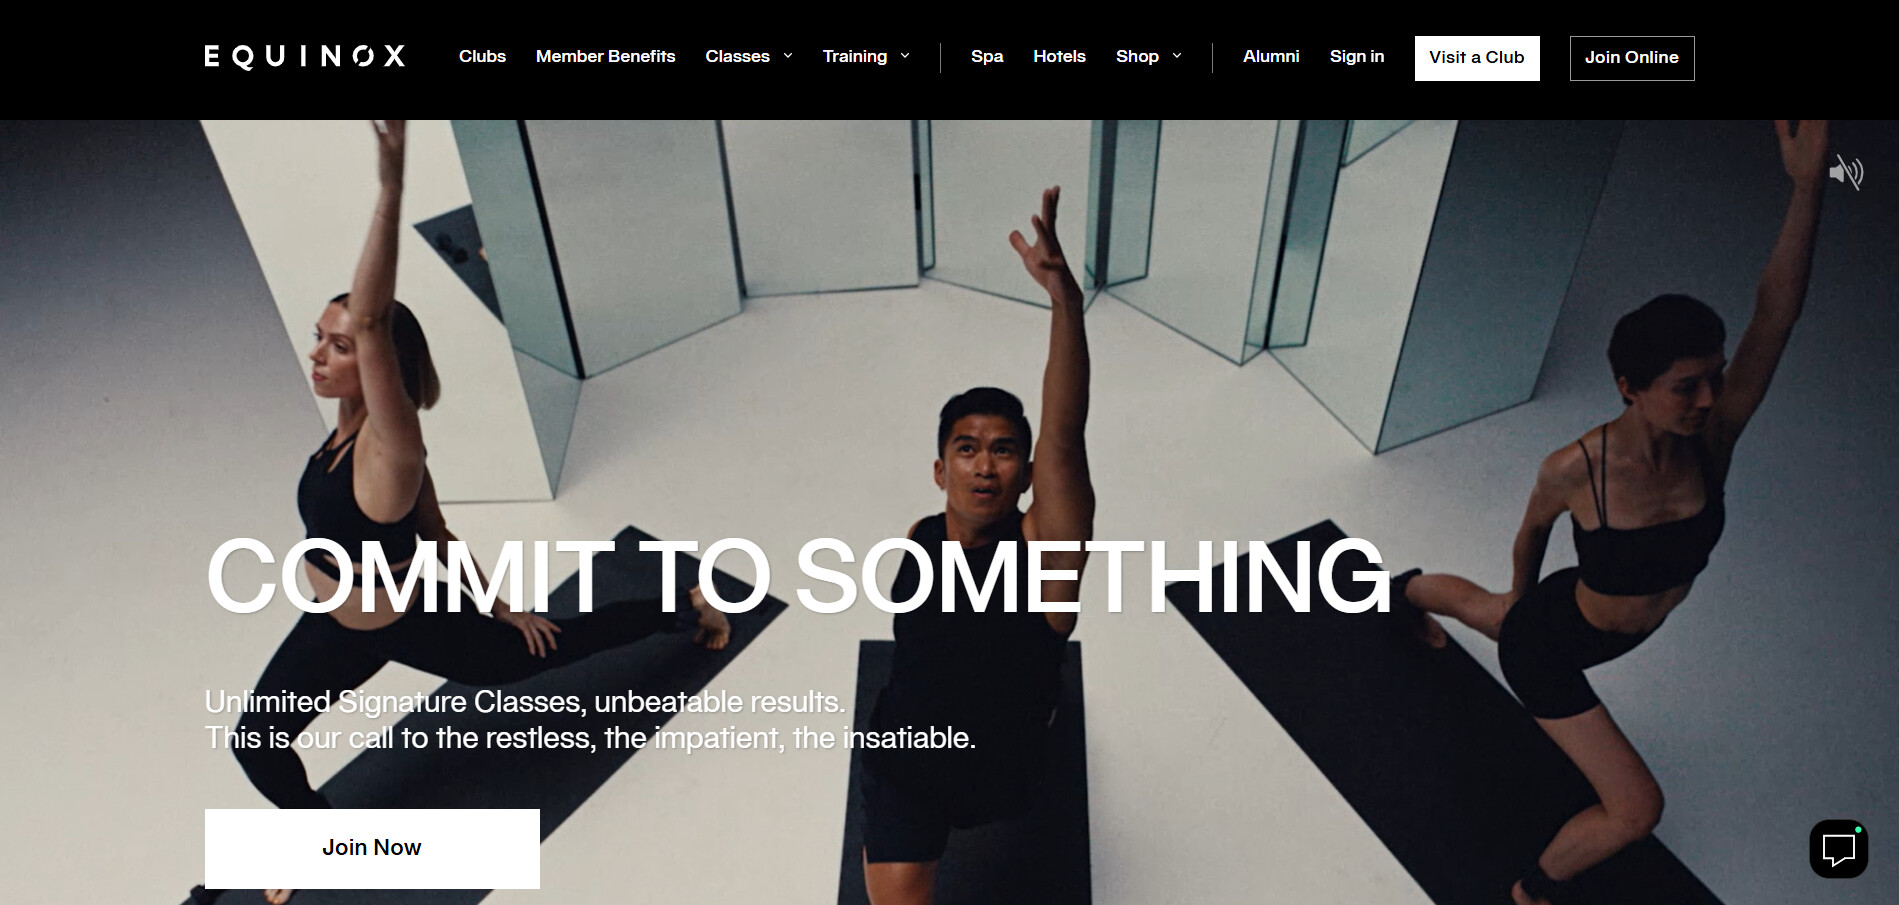Click the Shop menu label
This screenshot has width=1899, height=905.
point(1137,56)
